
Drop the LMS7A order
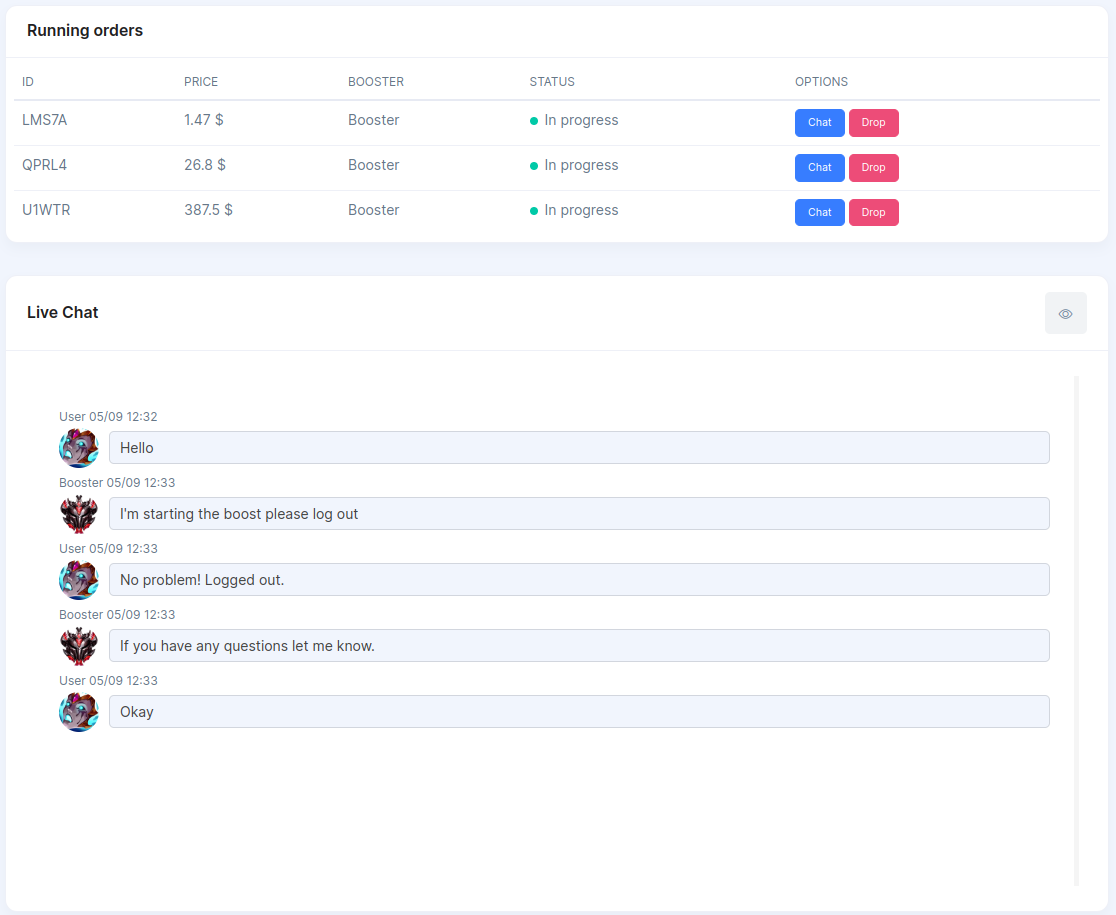[873, 123]
